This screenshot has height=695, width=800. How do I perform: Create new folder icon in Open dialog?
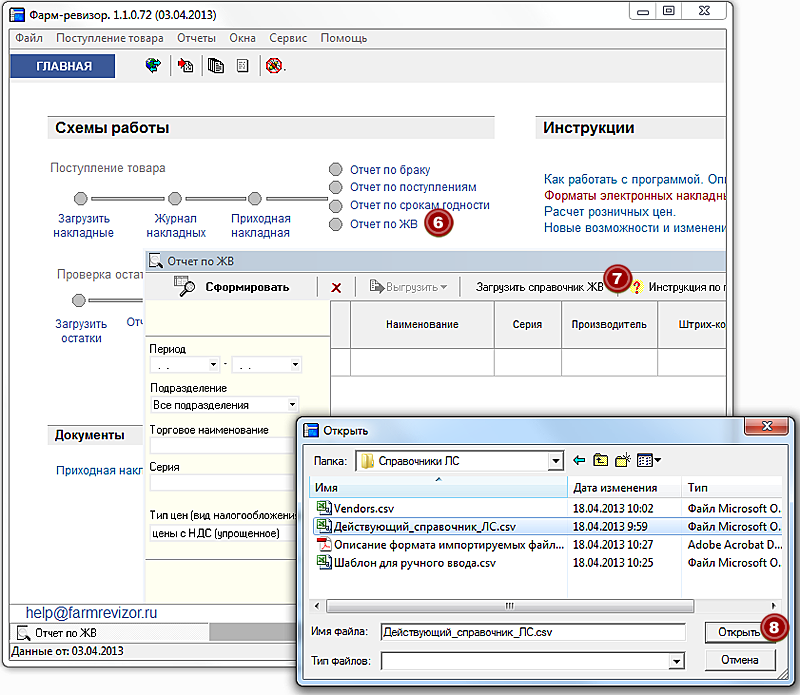tap(623, 460)
